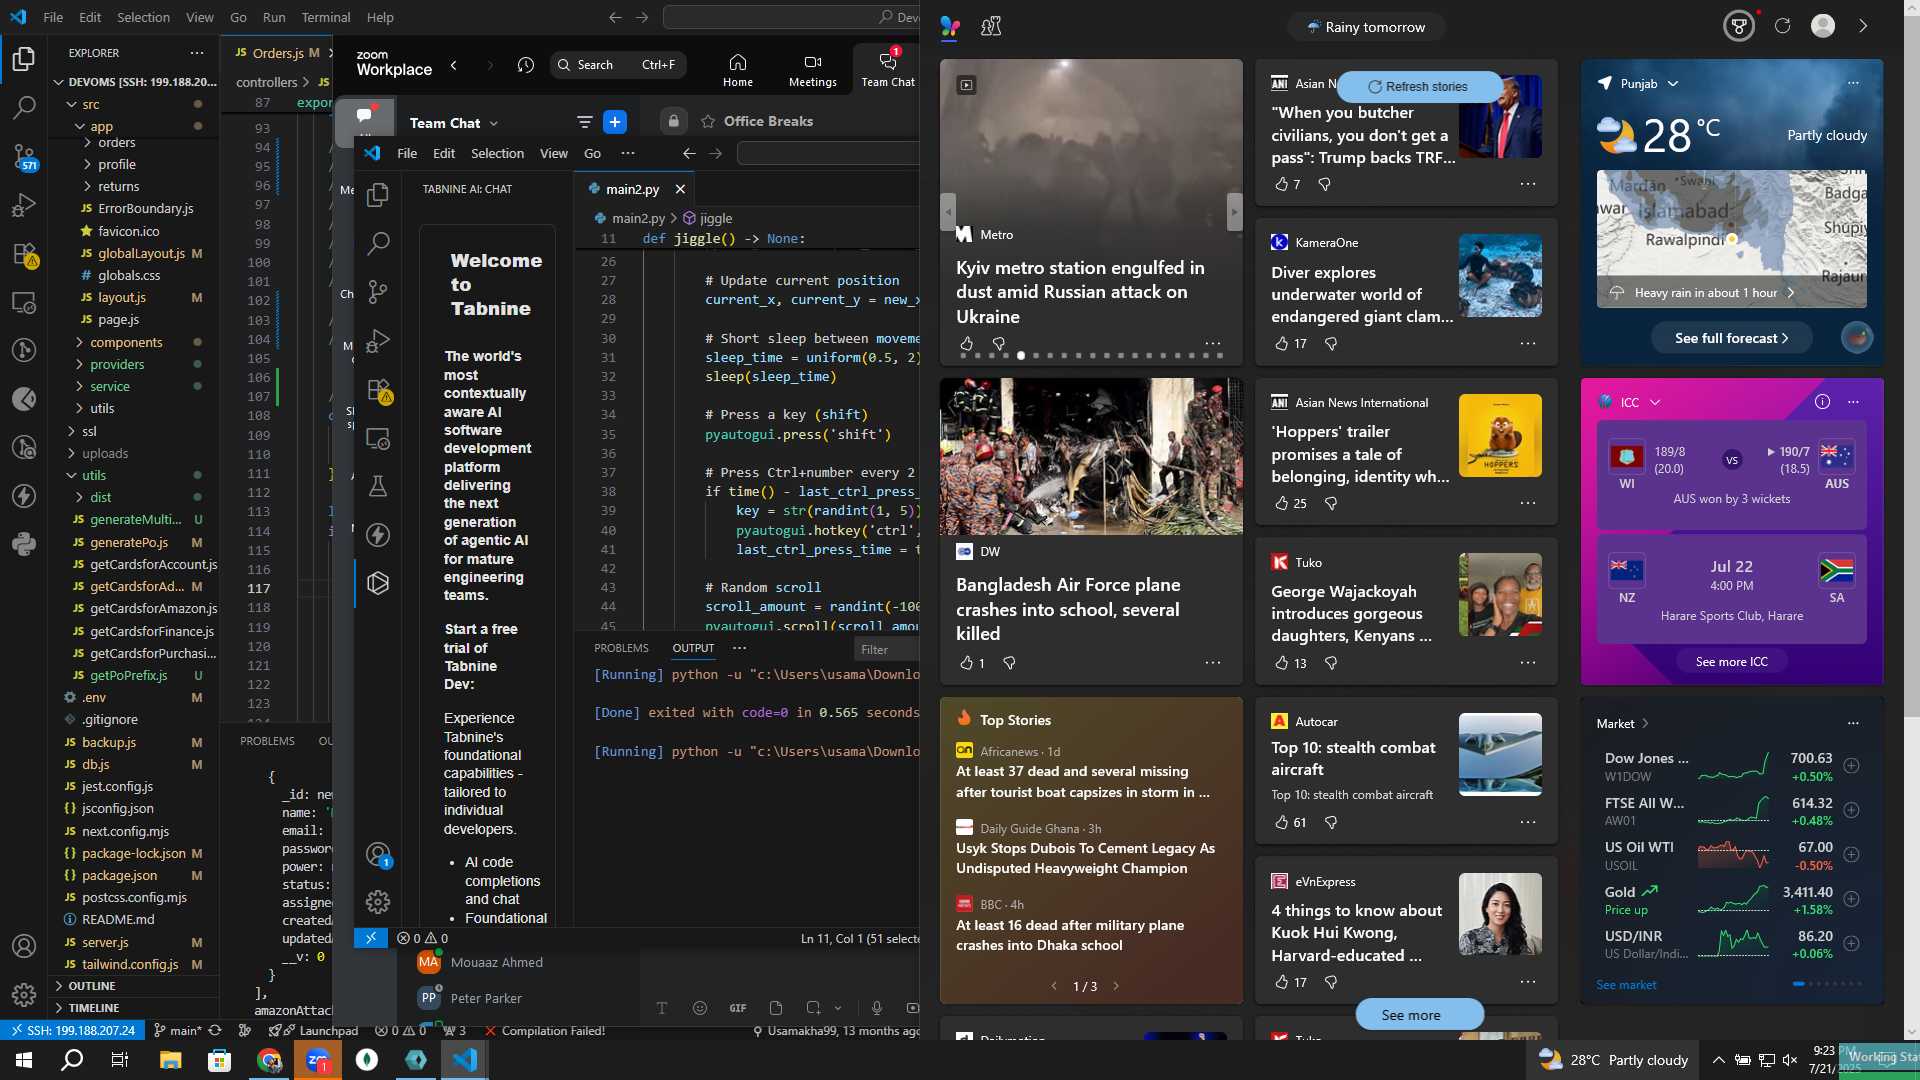1920x1080 pixels.
Task: Click the Refresh stories button
Action: pos(1418,87)
